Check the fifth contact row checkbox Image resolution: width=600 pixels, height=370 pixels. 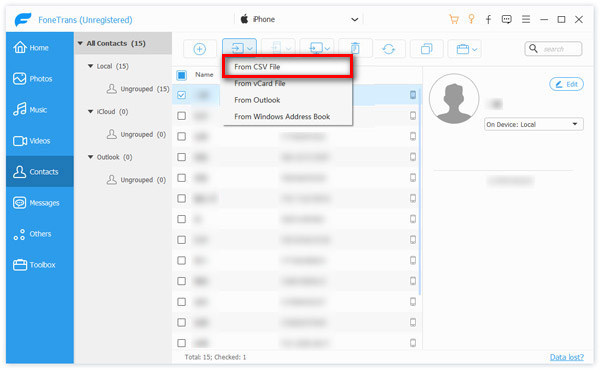pos(182,178)
